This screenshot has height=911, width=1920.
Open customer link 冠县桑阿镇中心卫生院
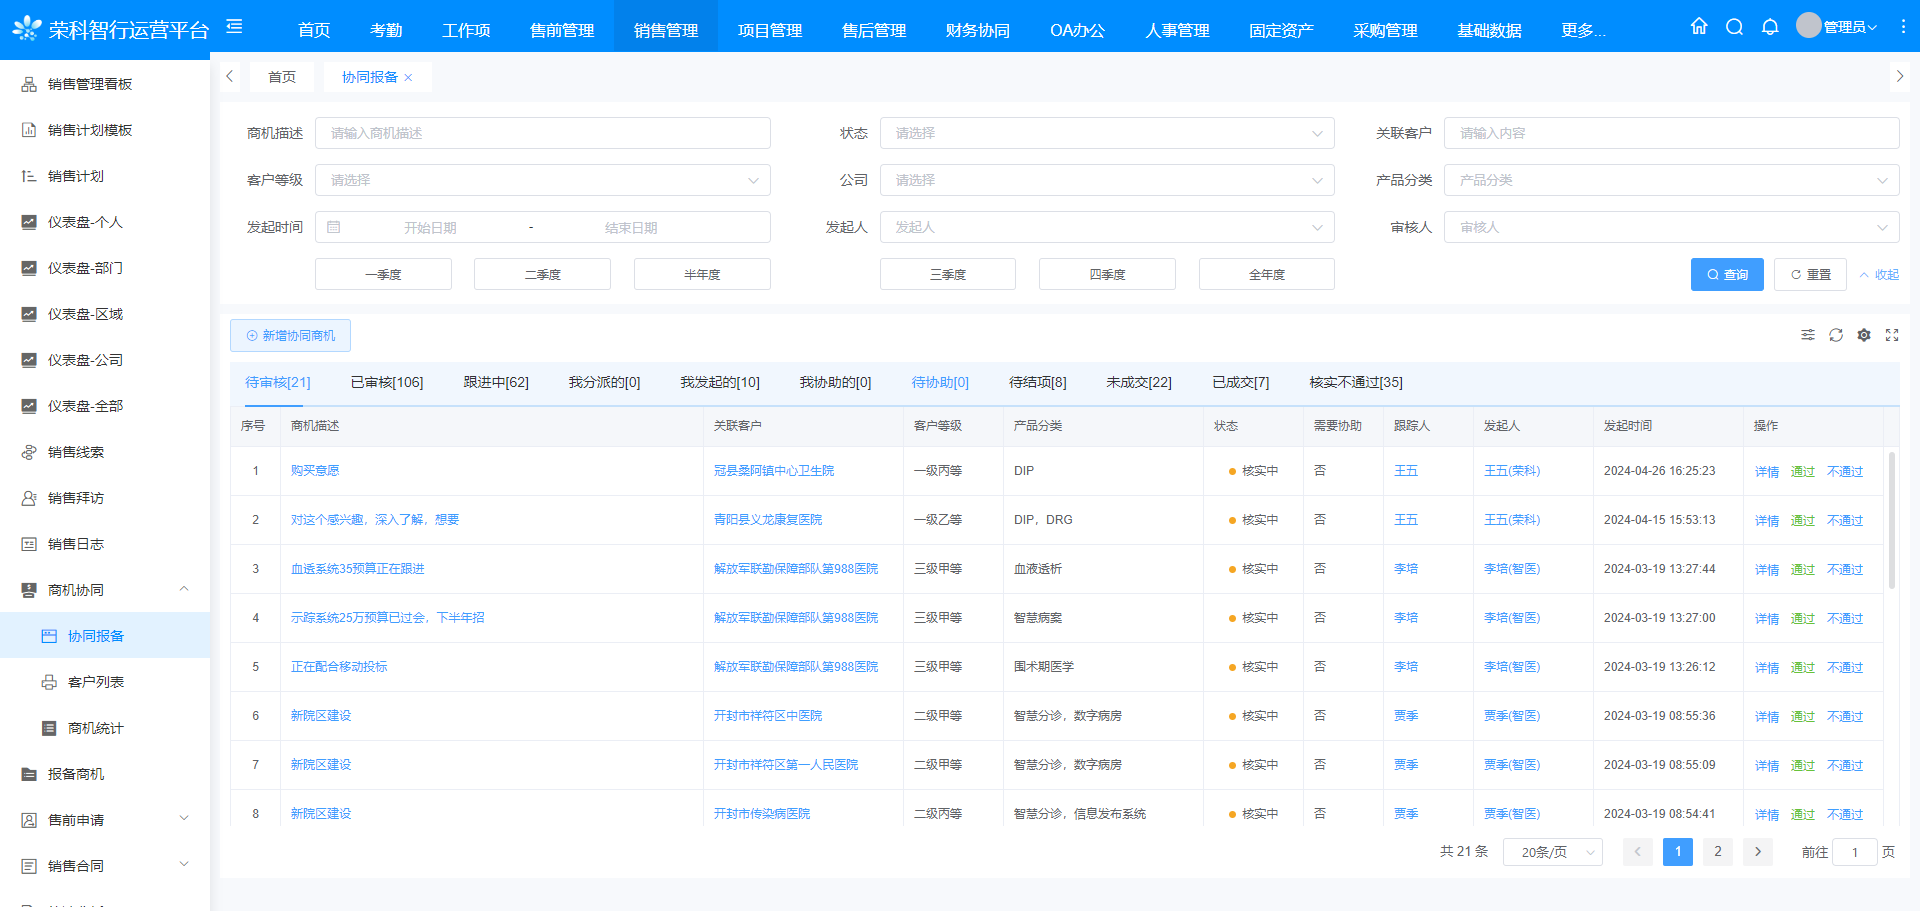[x=773, y=471]
